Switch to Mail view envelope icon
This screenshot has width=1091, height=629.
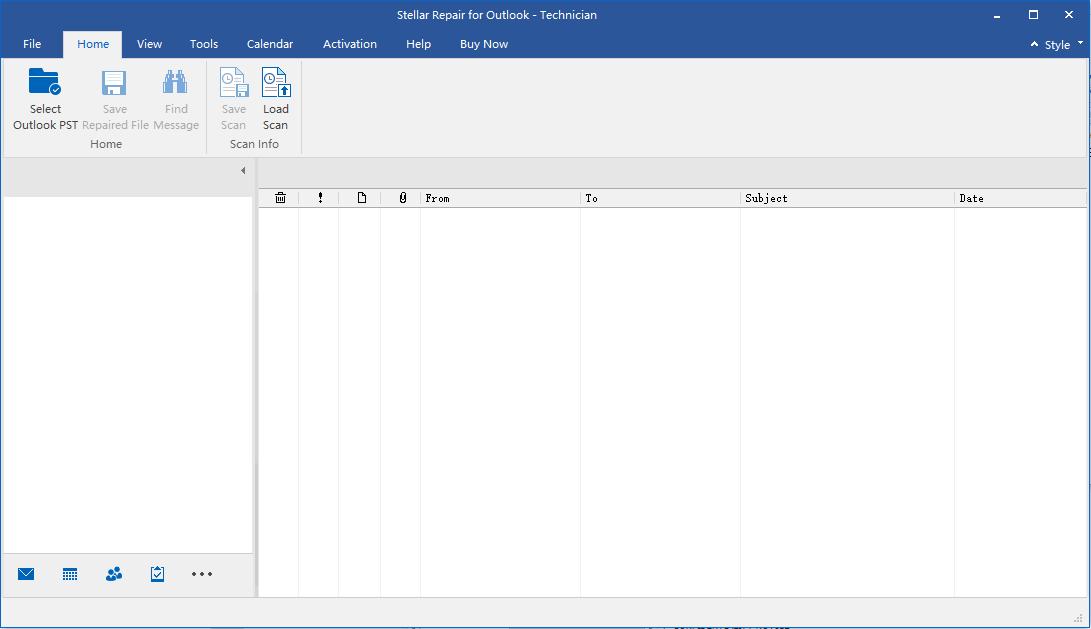pyautogui.click(x=26, y=574)
